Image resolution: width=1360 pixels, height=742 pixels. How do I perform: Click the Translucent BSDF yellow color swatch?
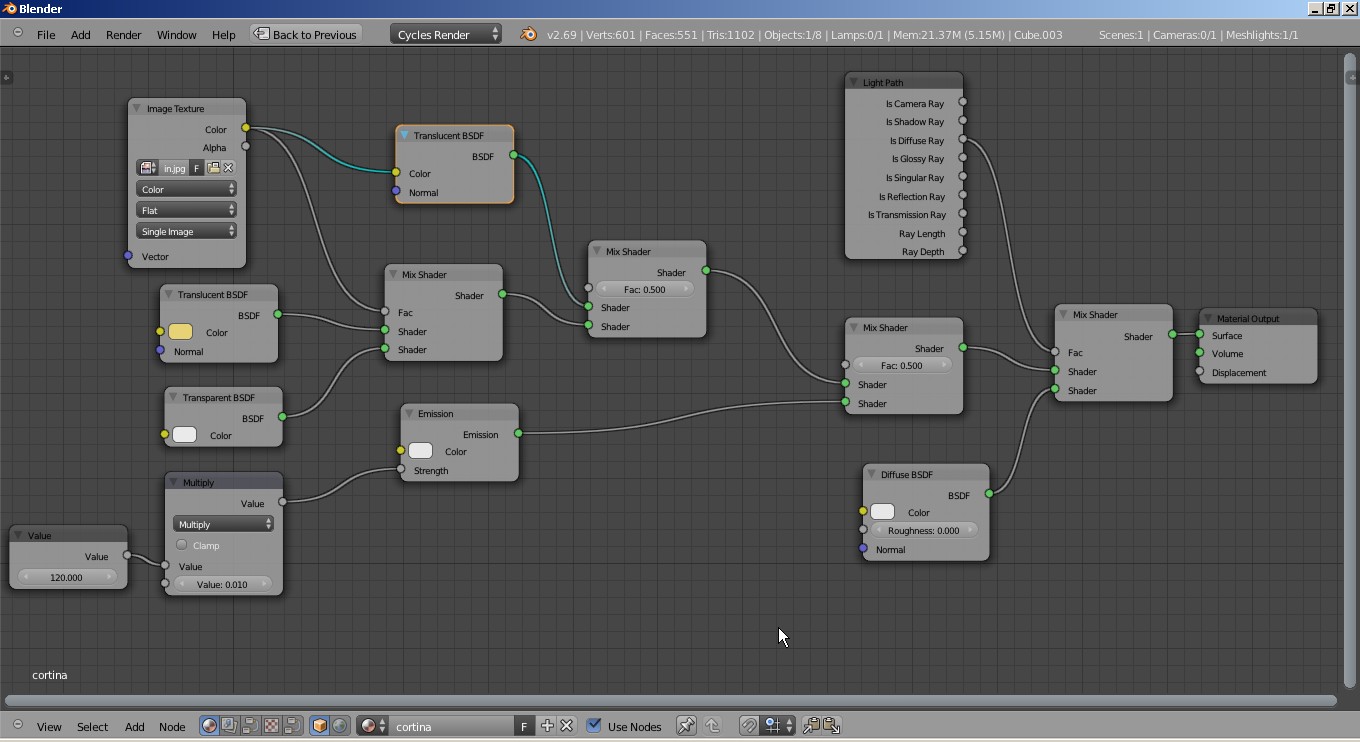coord(181,332)
